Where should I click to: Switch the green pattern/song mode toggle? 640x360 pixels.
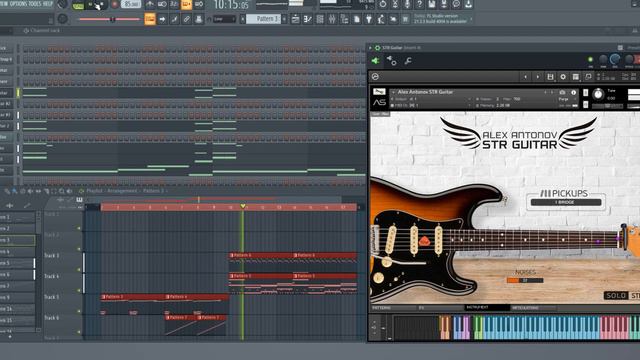78,5
